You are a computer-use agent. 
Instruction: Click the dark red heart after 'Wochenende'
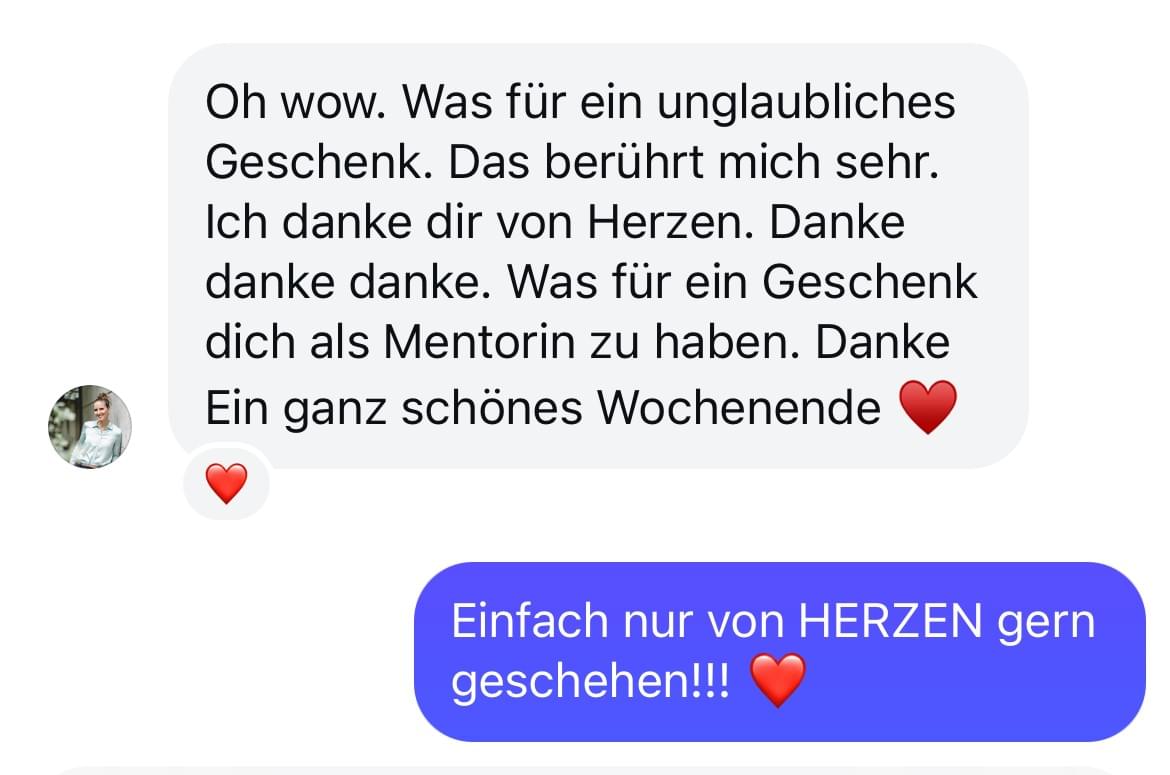pyautogui.click(x=927, y=407)
